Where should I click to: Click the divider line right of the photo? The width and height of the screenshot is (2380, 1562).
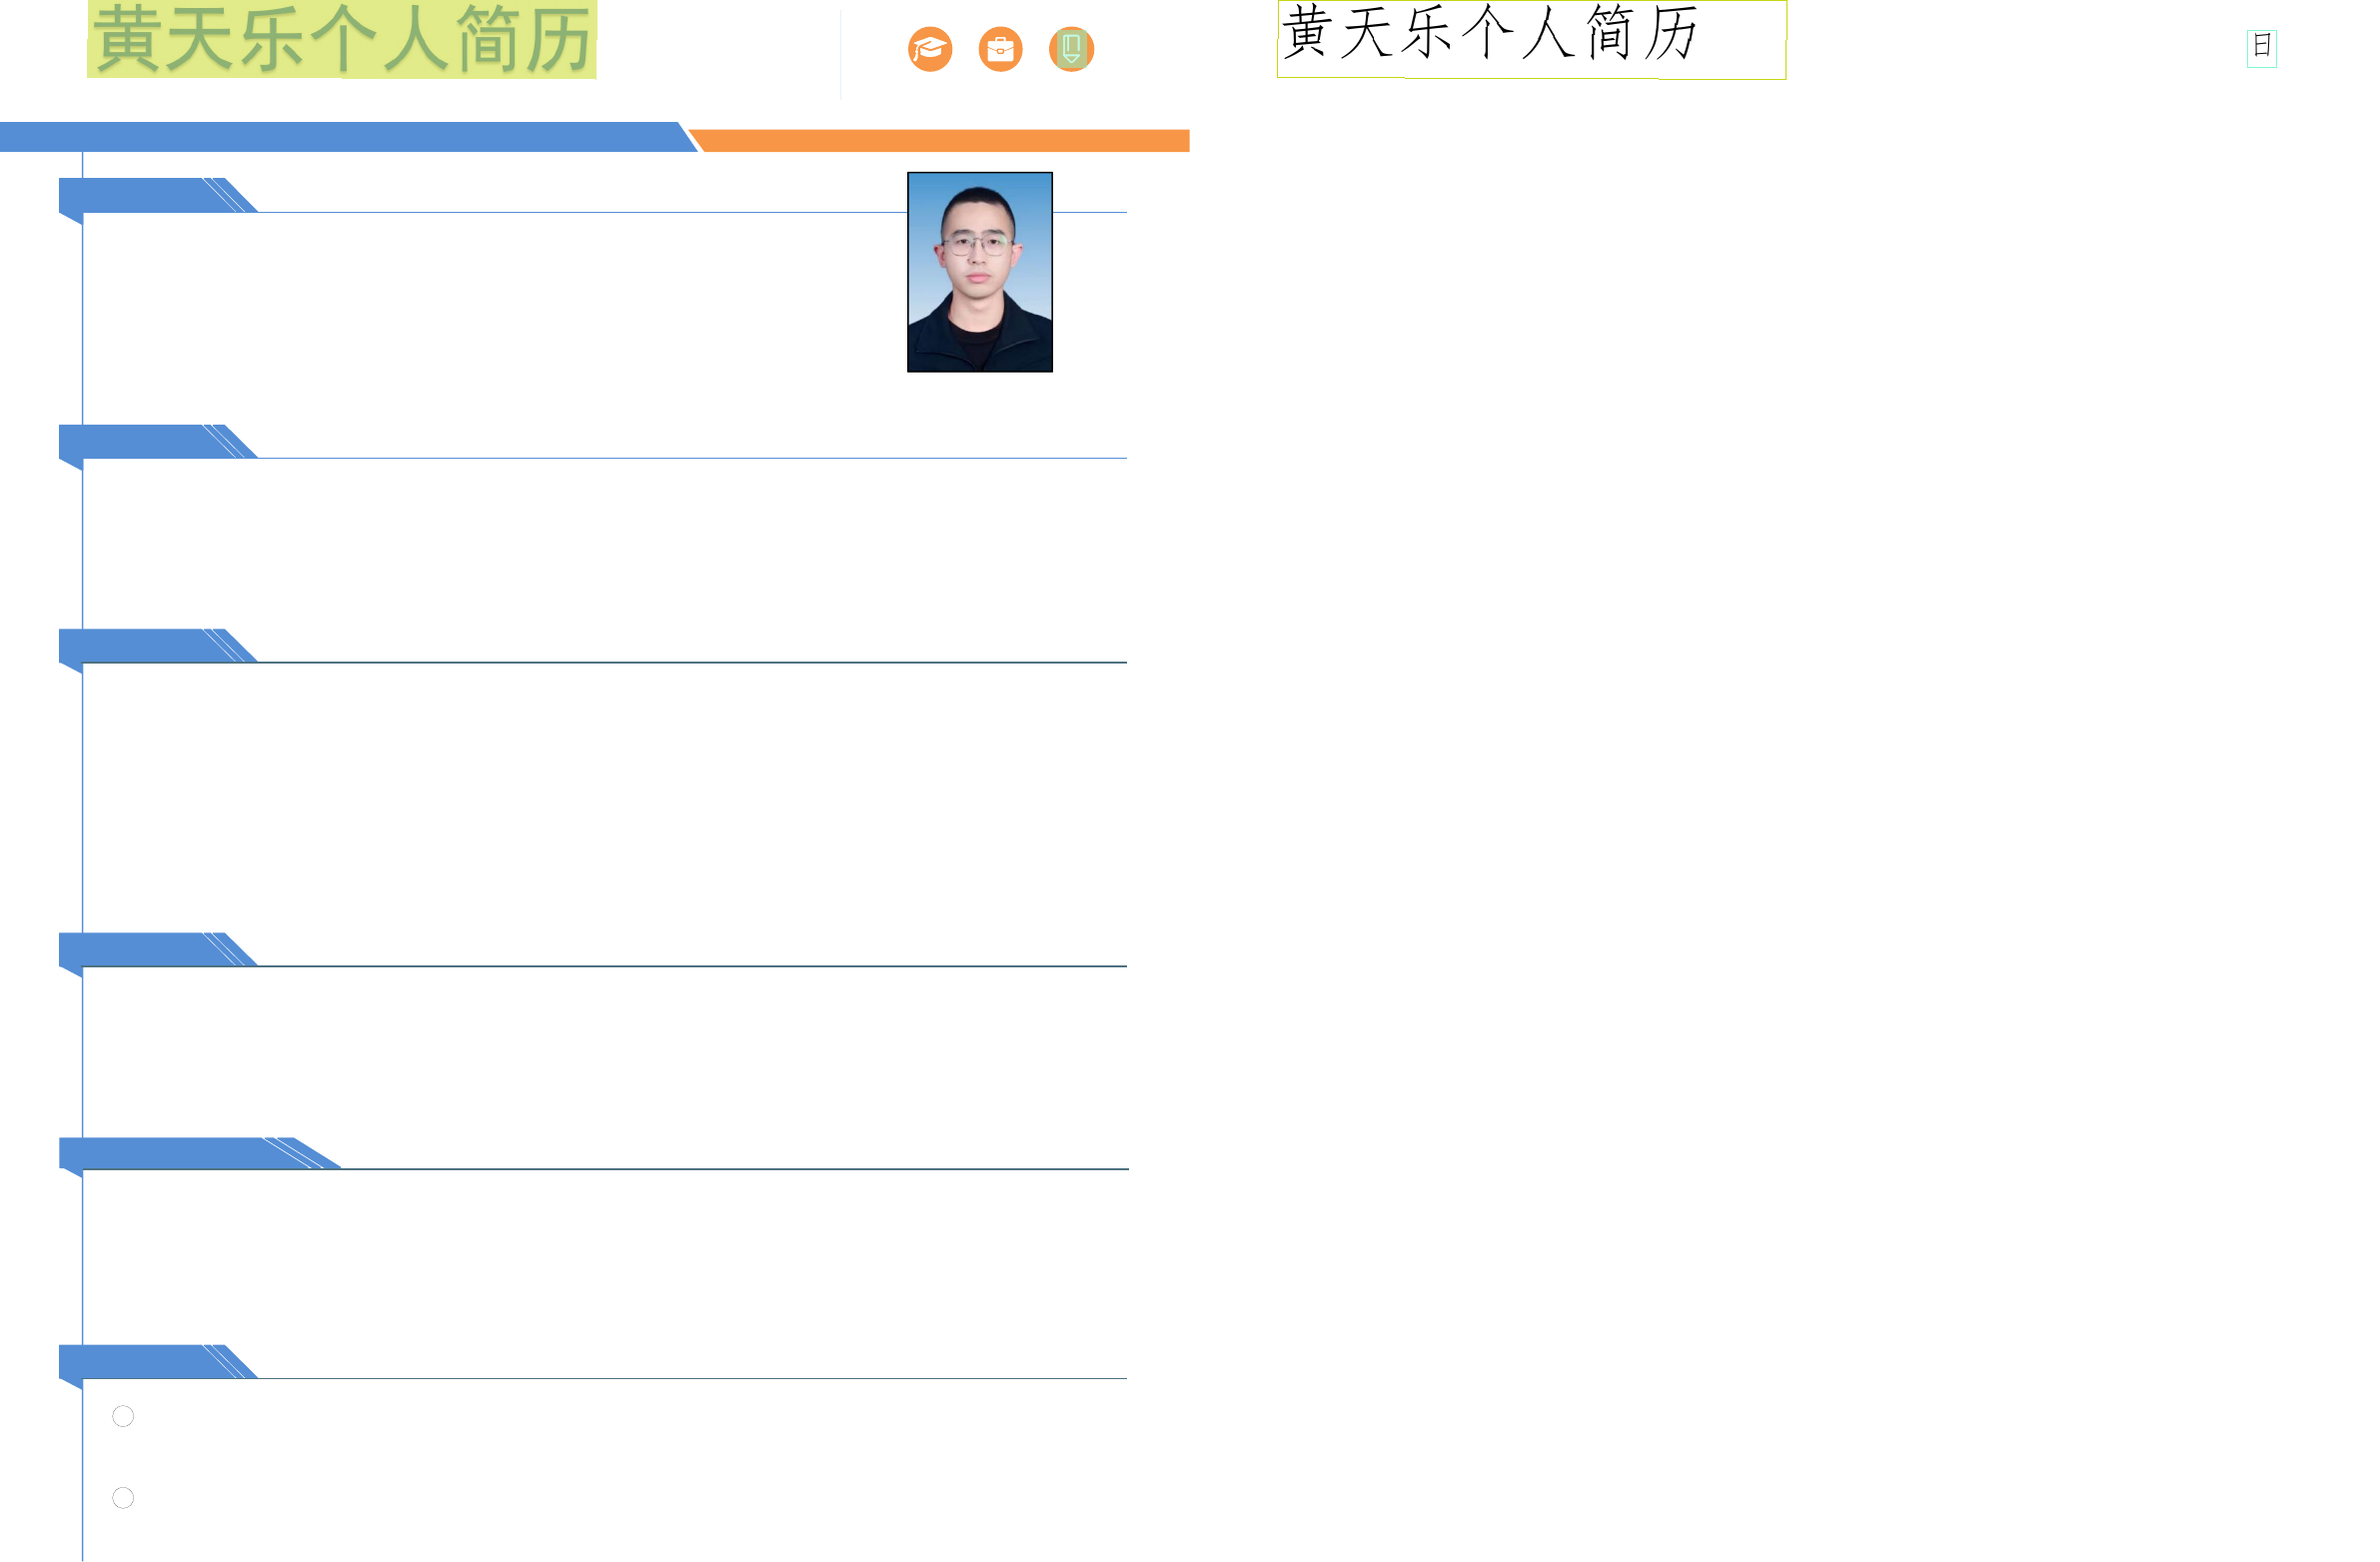click(1090, 212)
